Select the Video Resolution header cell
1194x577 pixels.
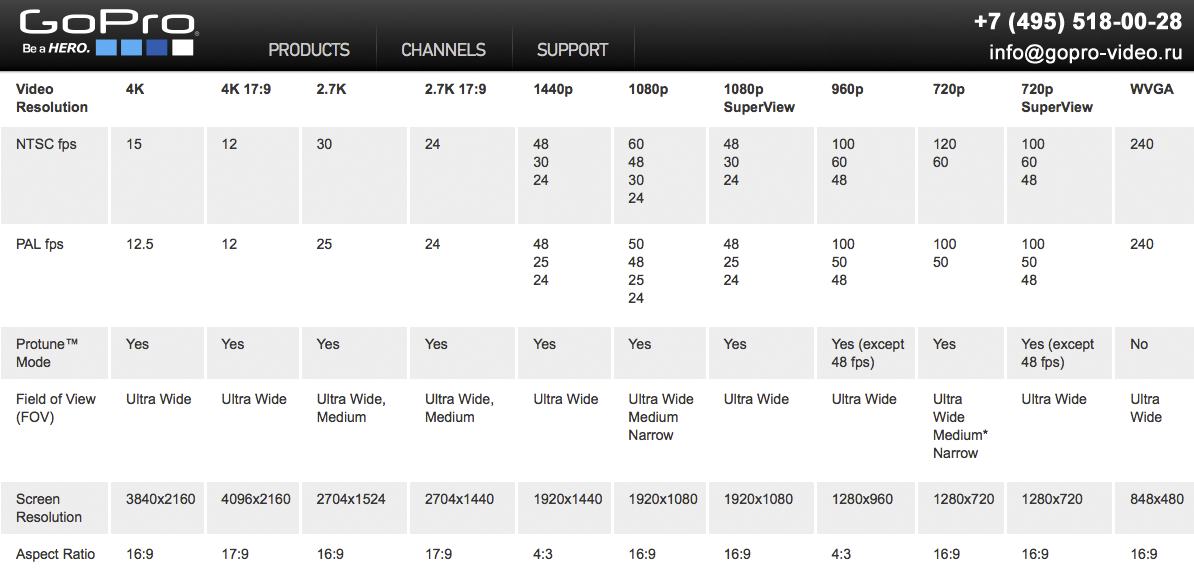pyautogui.click(x=52, y=98)
